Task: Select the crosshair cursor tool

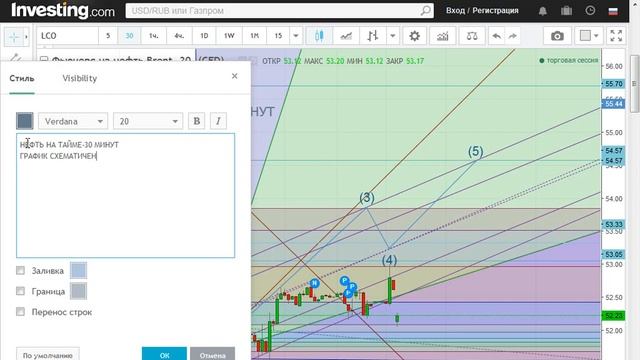Action: click(x=13, y=37)
